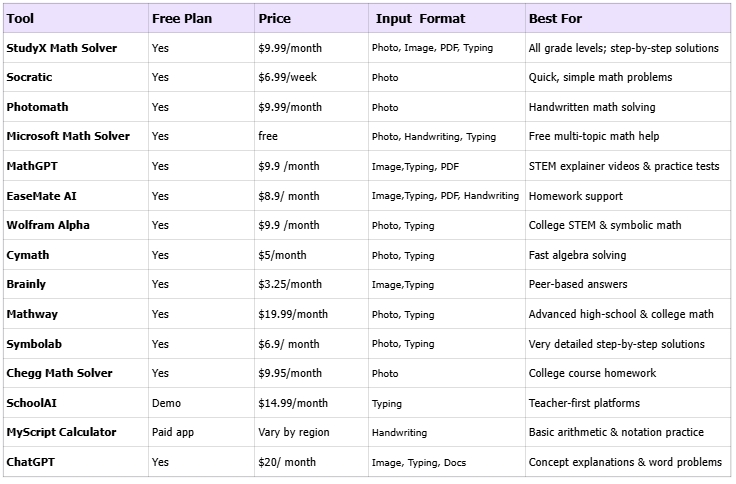Click the Socratic tool name

(x=29, y=77)
